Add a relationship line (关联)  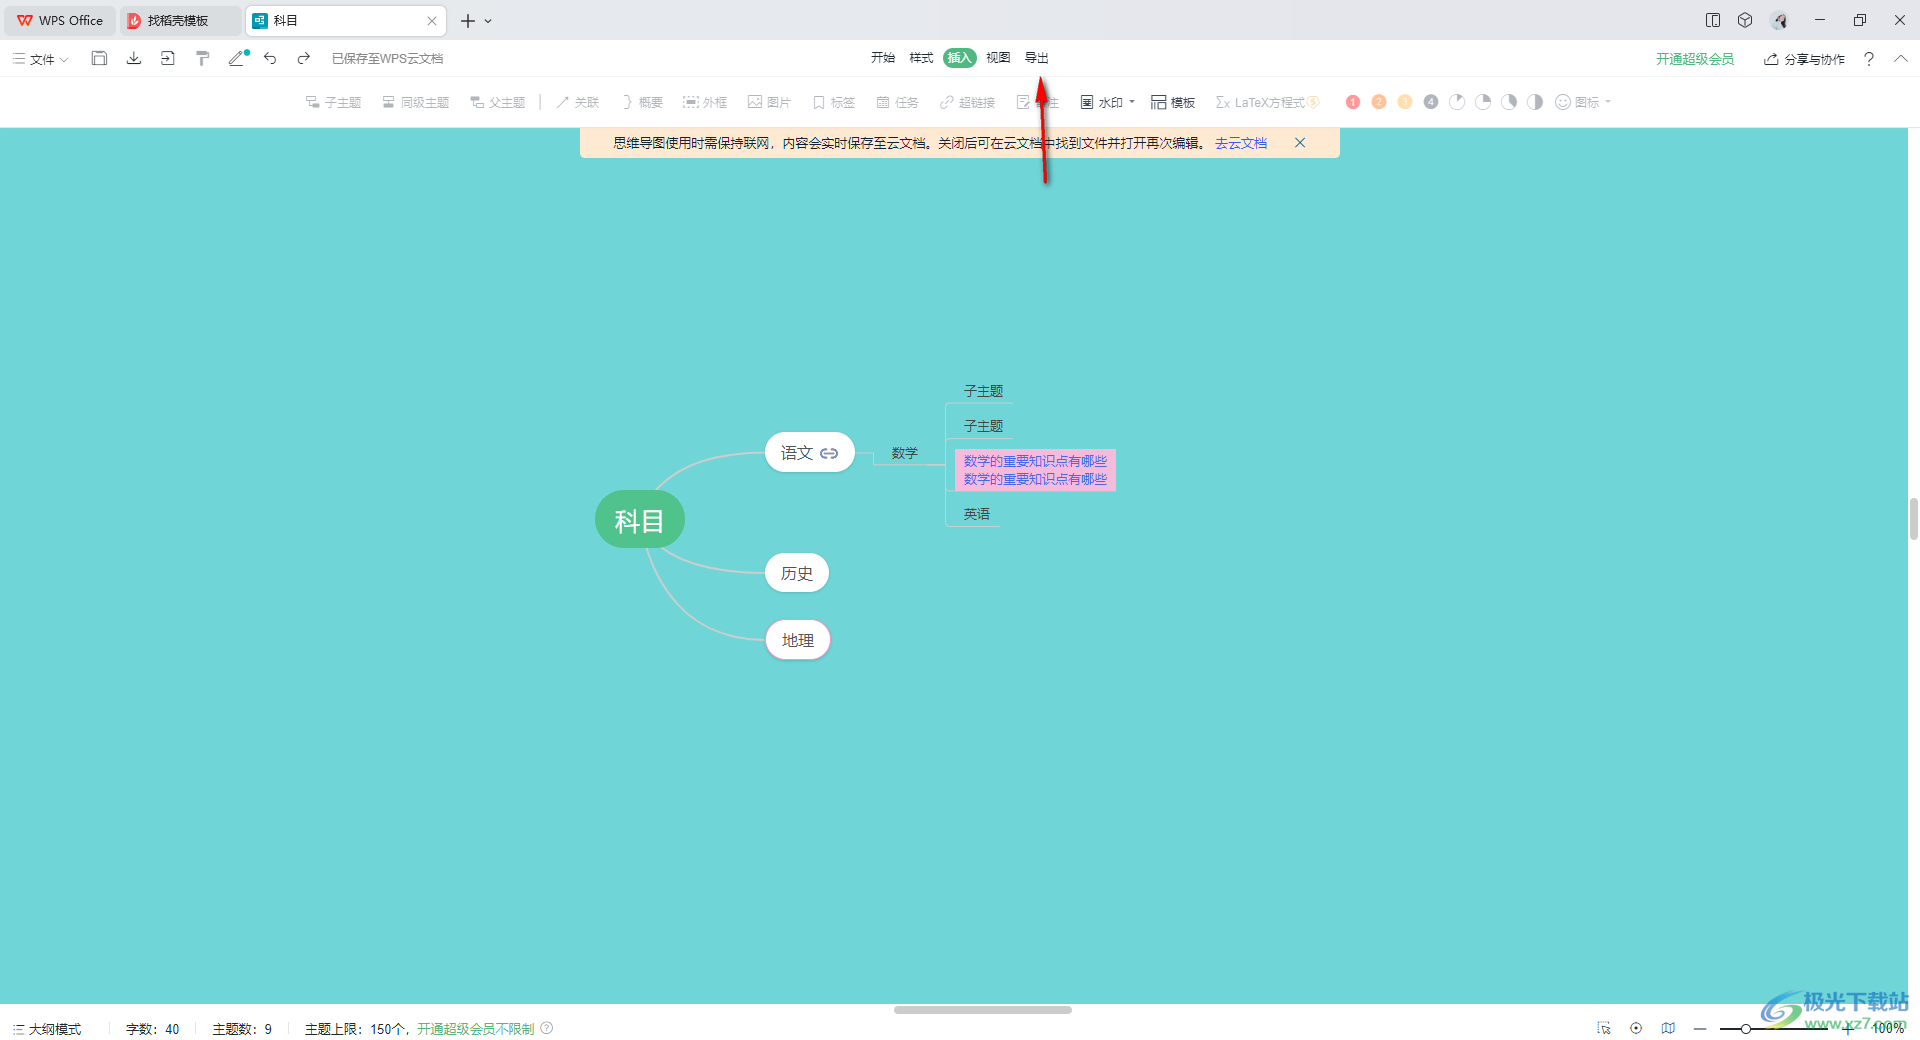coord(577,102)
